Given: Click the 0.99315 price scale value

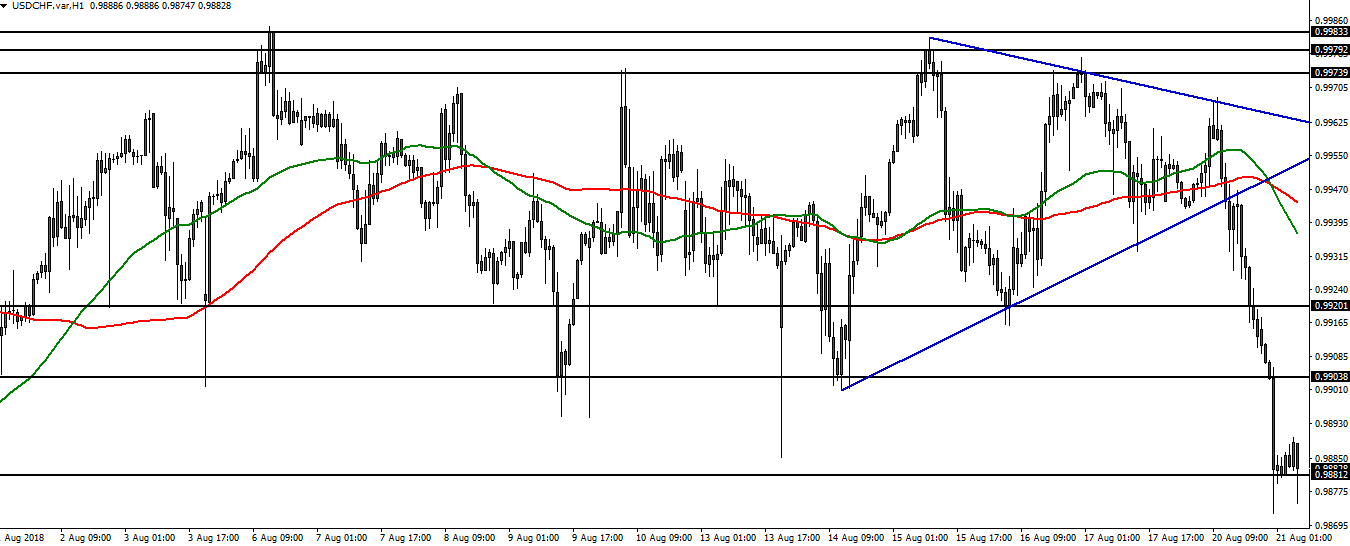Looking at the screenshot, I should point(1333,257).
